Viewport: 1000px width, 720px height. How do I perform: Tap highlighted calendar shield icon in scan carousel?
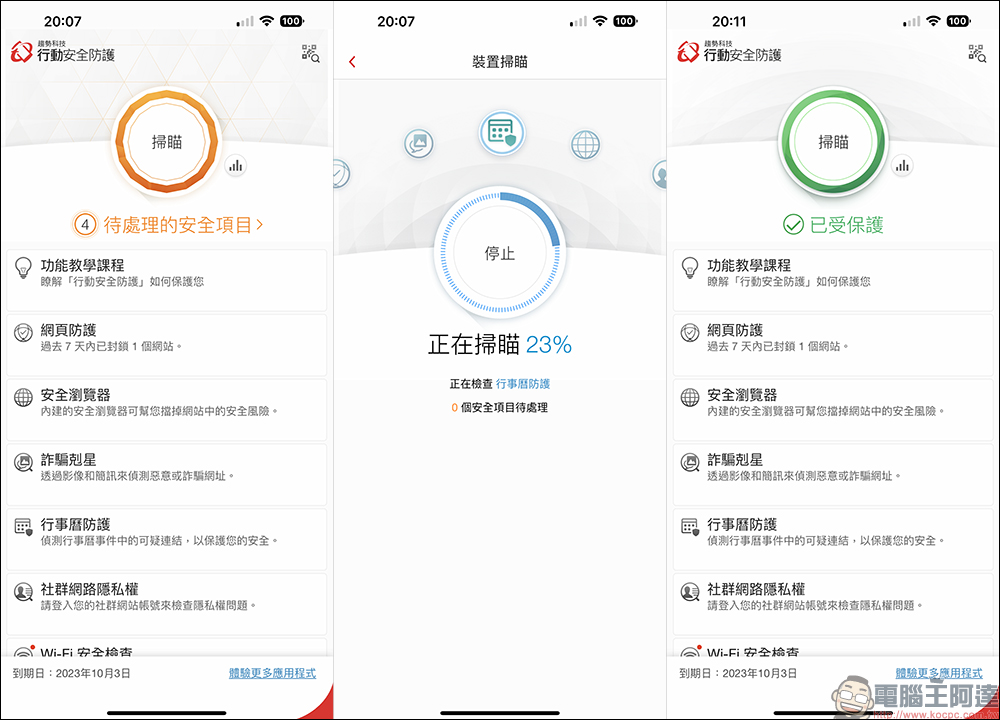501,133
